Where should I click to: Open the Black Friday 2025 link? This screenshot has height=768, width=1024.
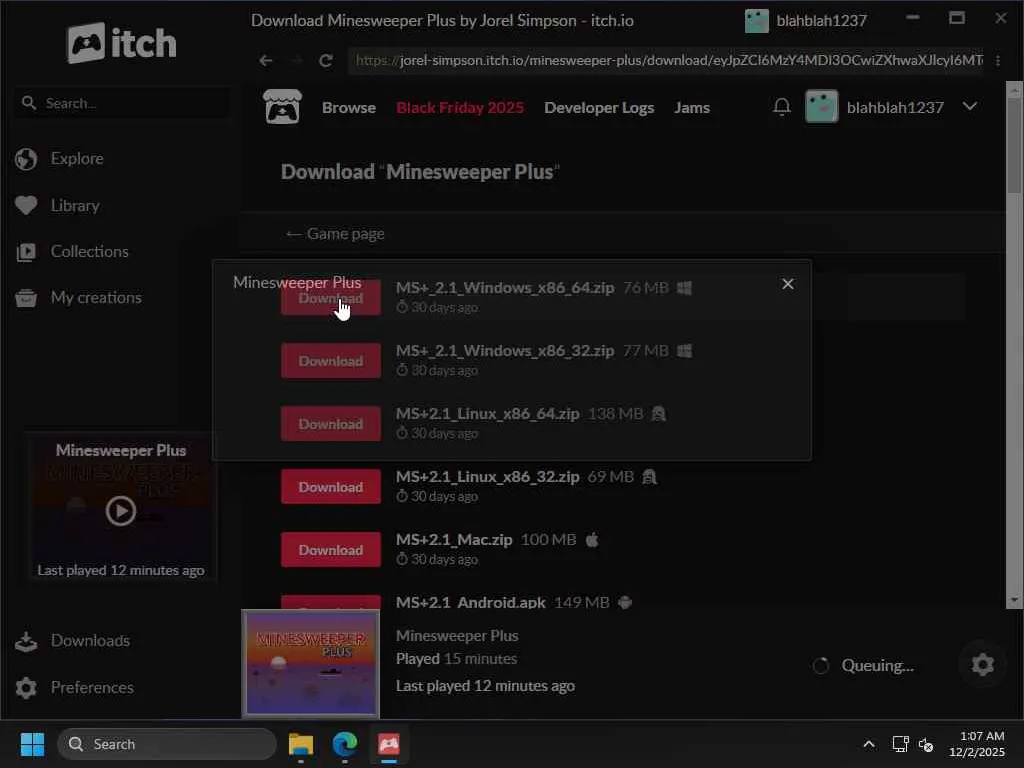coord(460,108)
